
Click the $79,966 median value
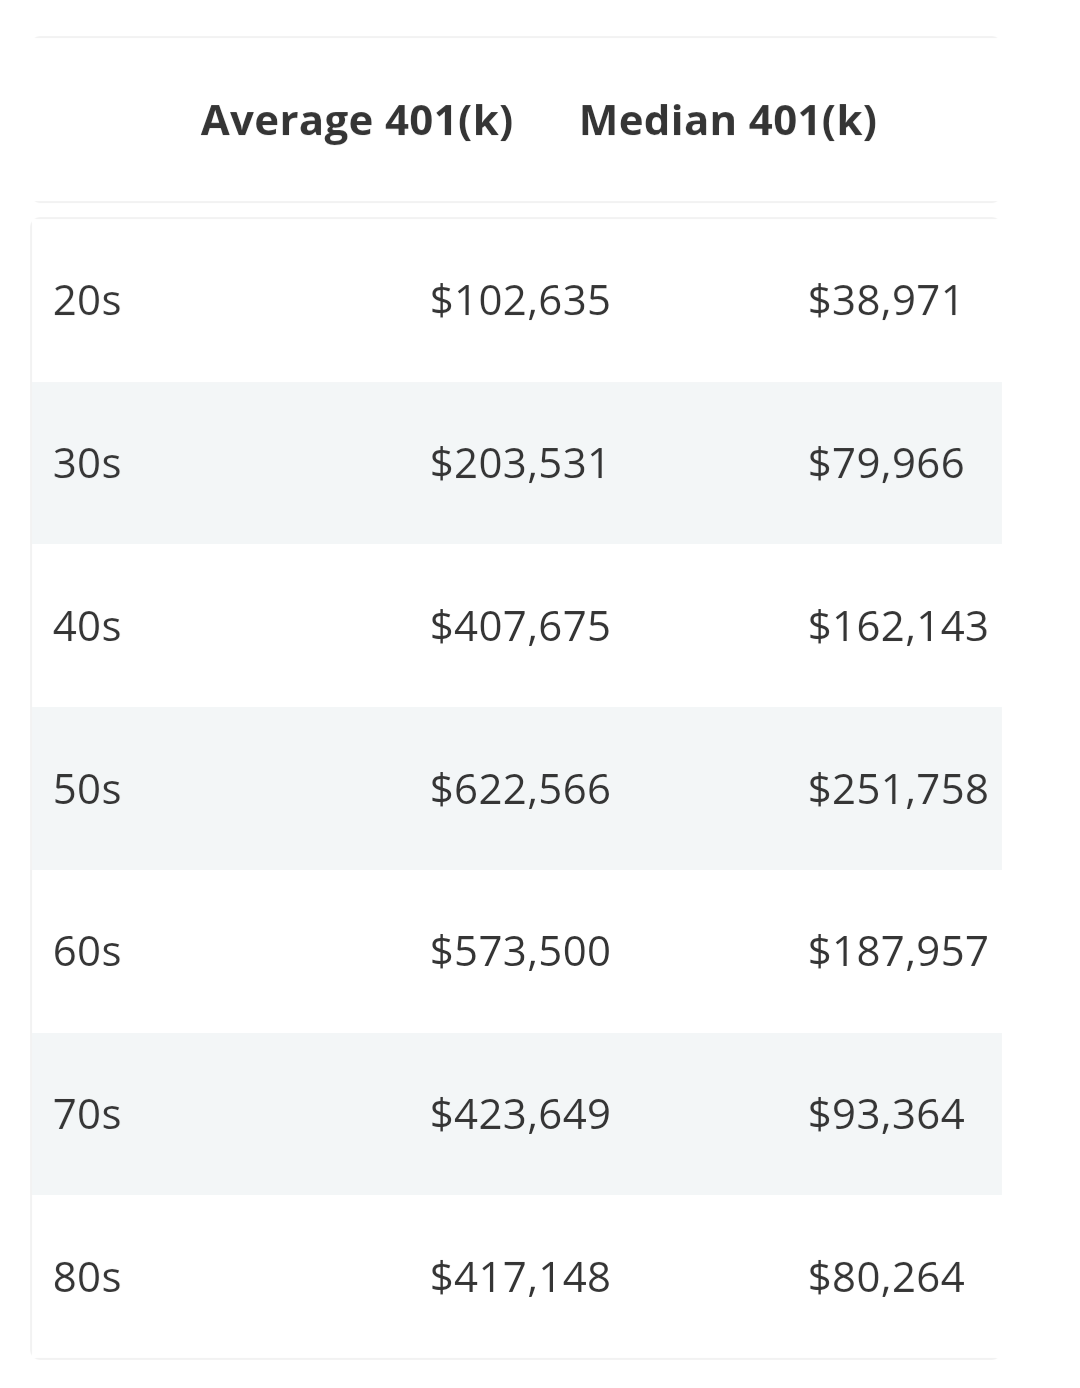[886, 464]
